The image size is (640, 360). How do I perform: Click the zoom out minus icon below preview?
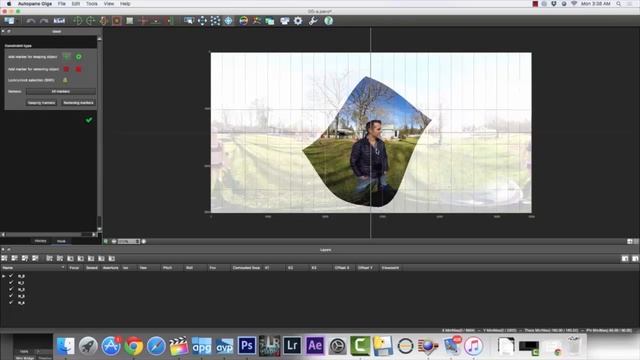(113, 241)
